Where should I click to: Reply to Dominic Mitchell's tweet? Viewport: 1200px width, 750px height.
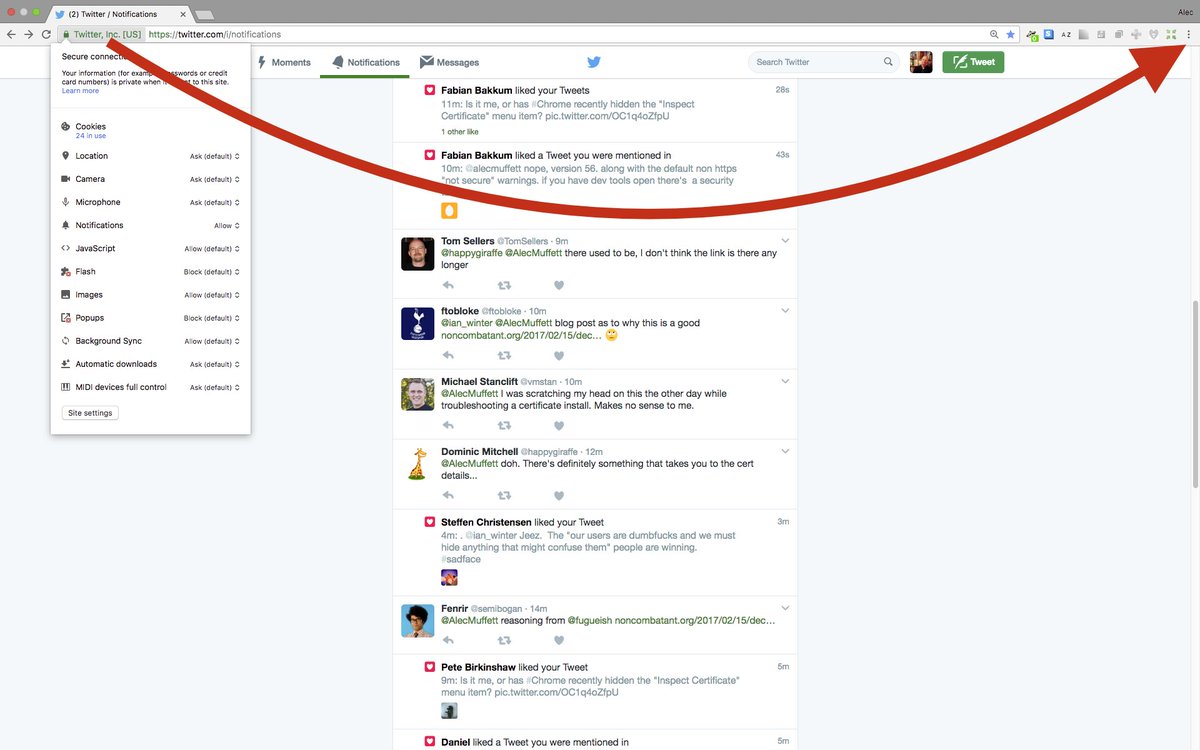[x=448, y=495]
